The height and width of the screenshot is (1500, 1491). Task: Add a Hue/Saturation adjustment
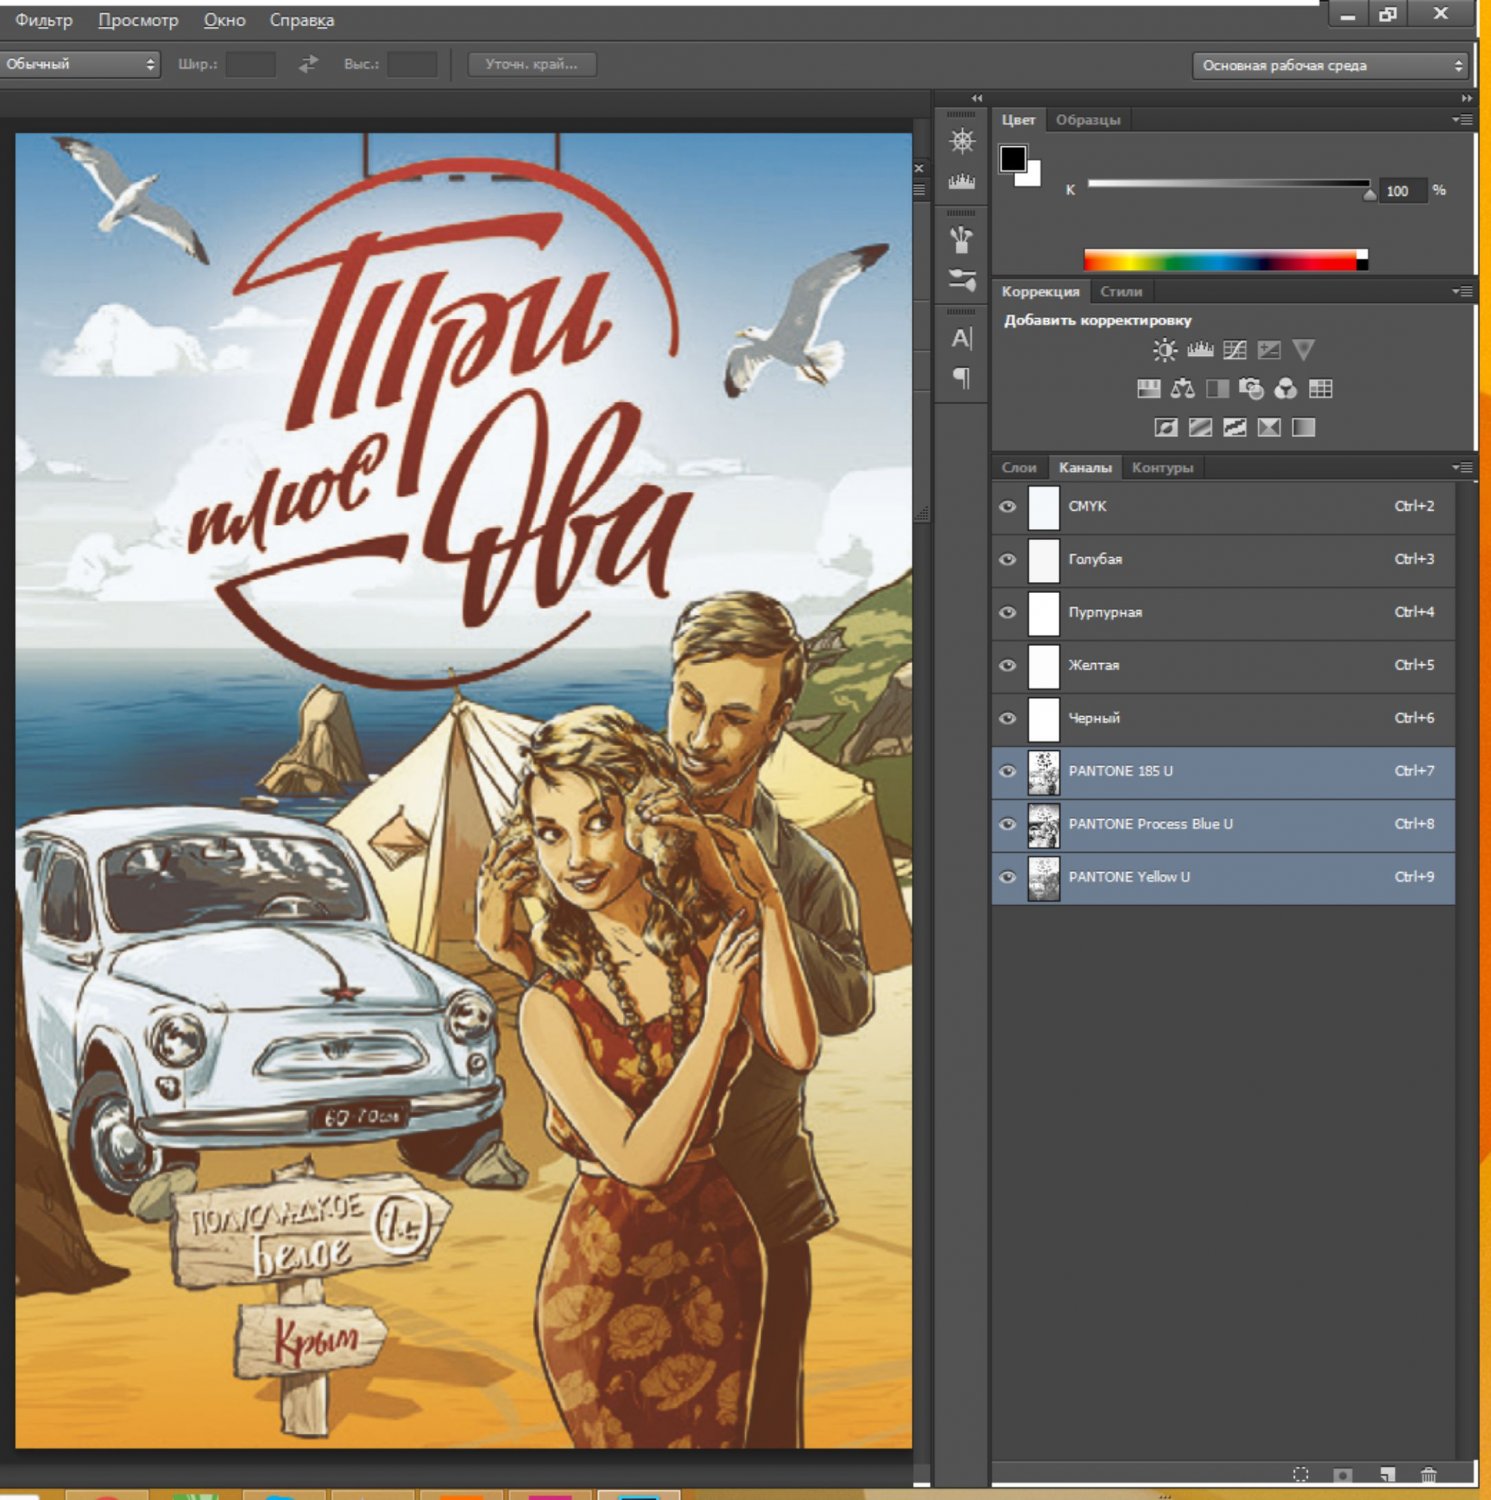point(1149,389)
